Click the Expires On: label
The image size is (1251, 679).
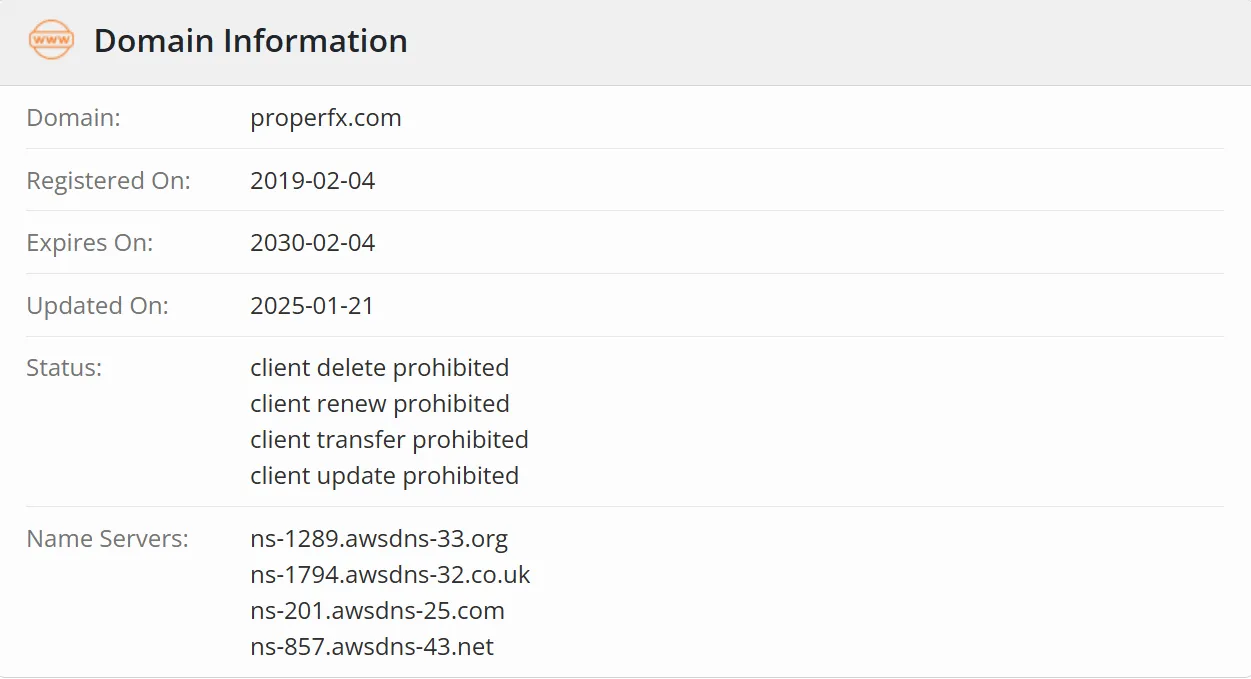[90, 243]
